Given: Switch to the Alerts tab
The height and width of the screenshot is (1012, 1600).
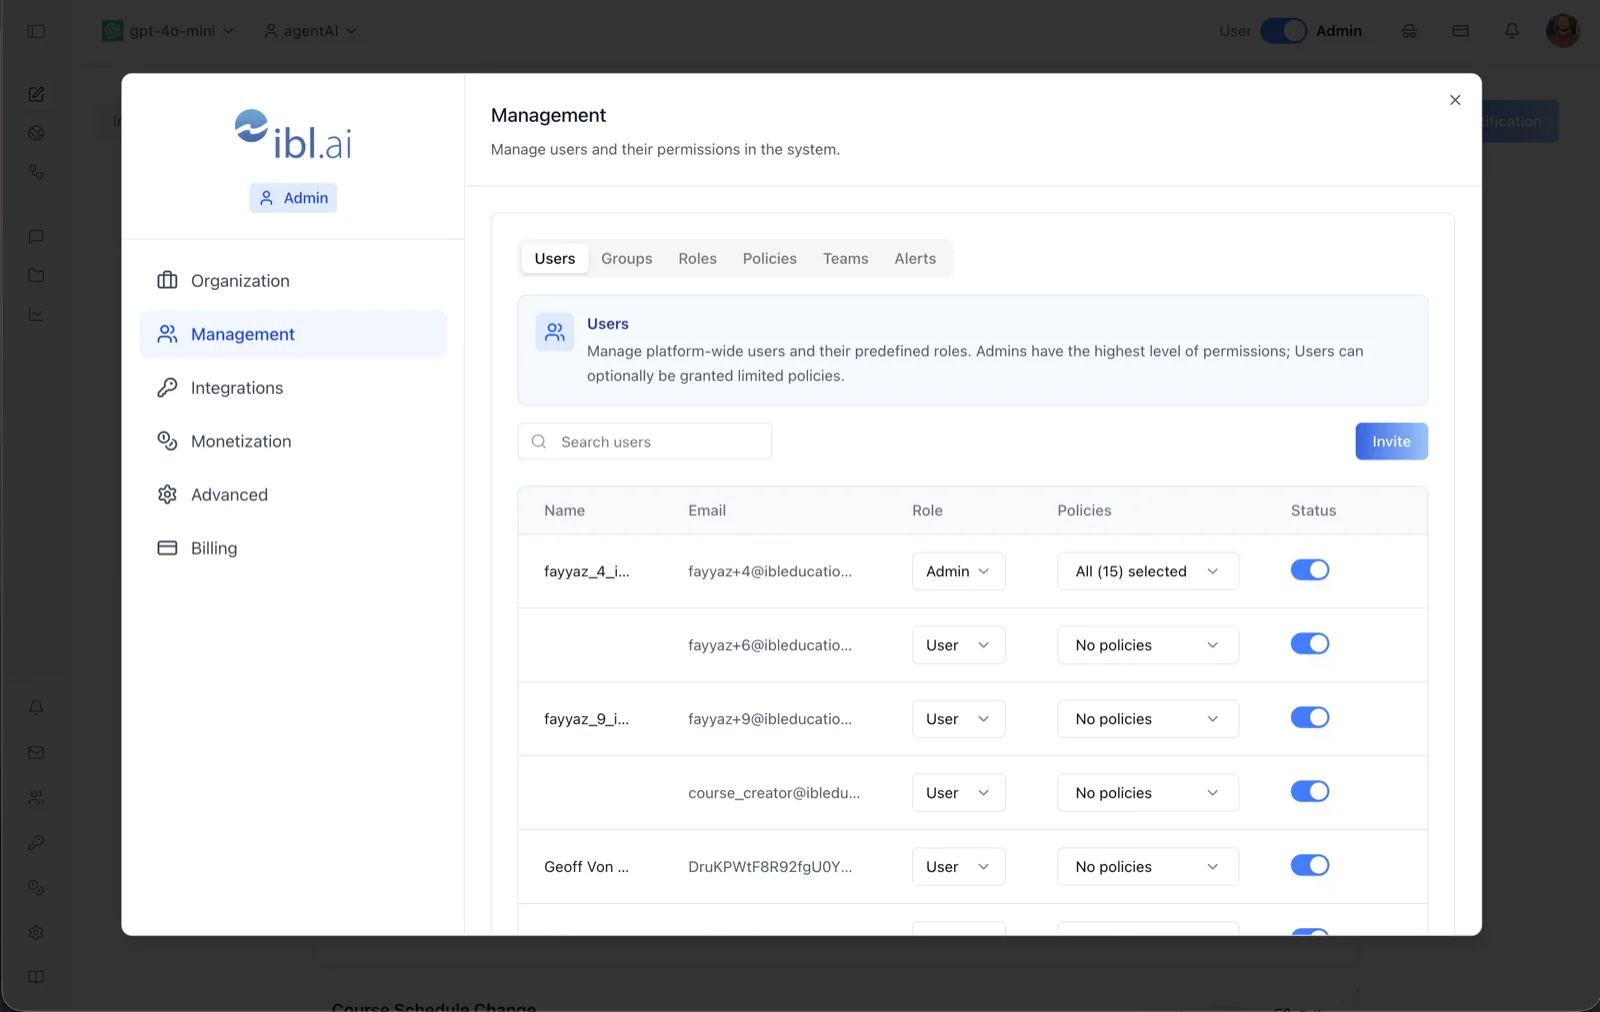Looking at the screenshot, I should (915, 258).
